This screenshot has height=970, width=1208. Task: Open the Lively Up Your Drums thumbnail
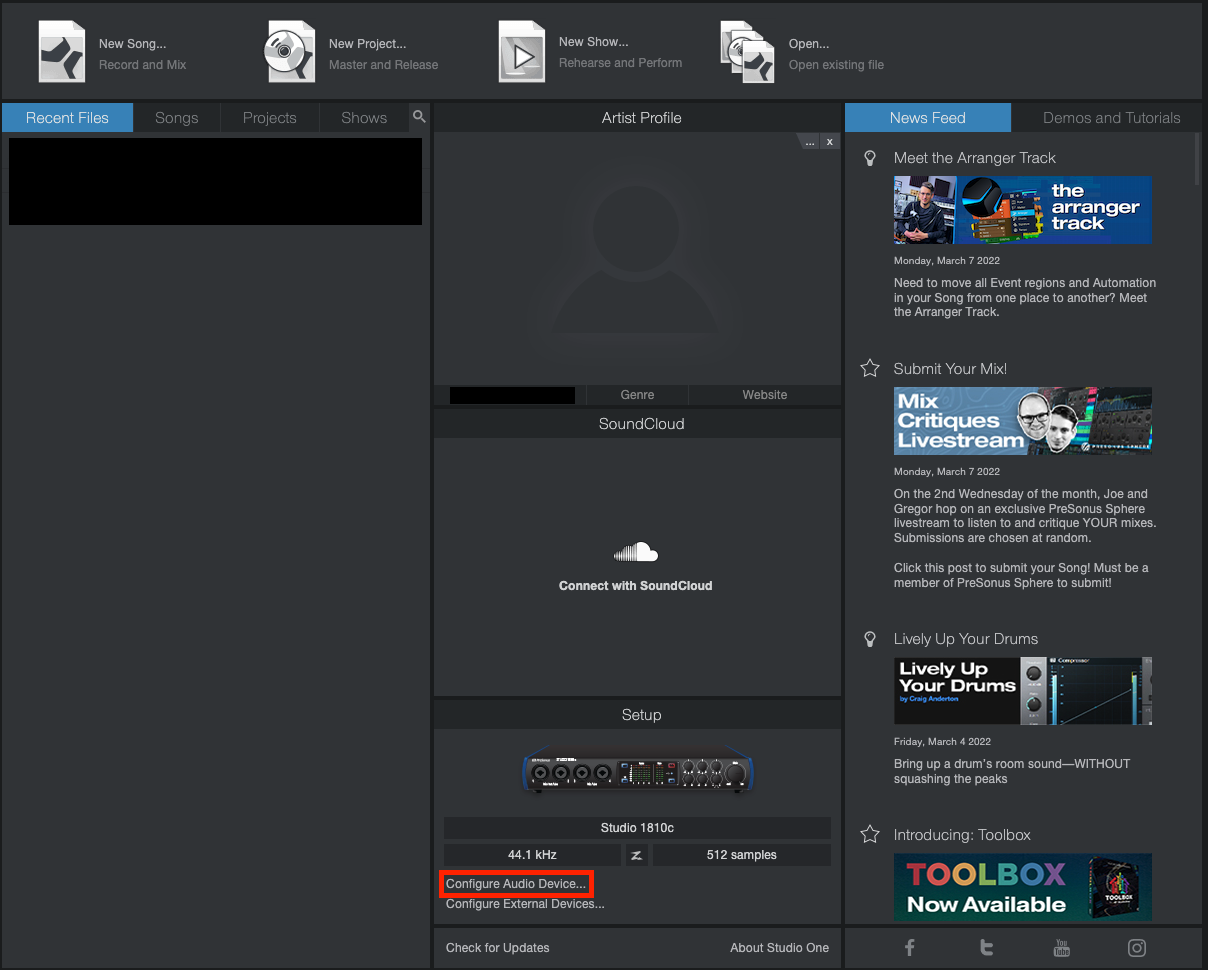tap(1022, 691)
